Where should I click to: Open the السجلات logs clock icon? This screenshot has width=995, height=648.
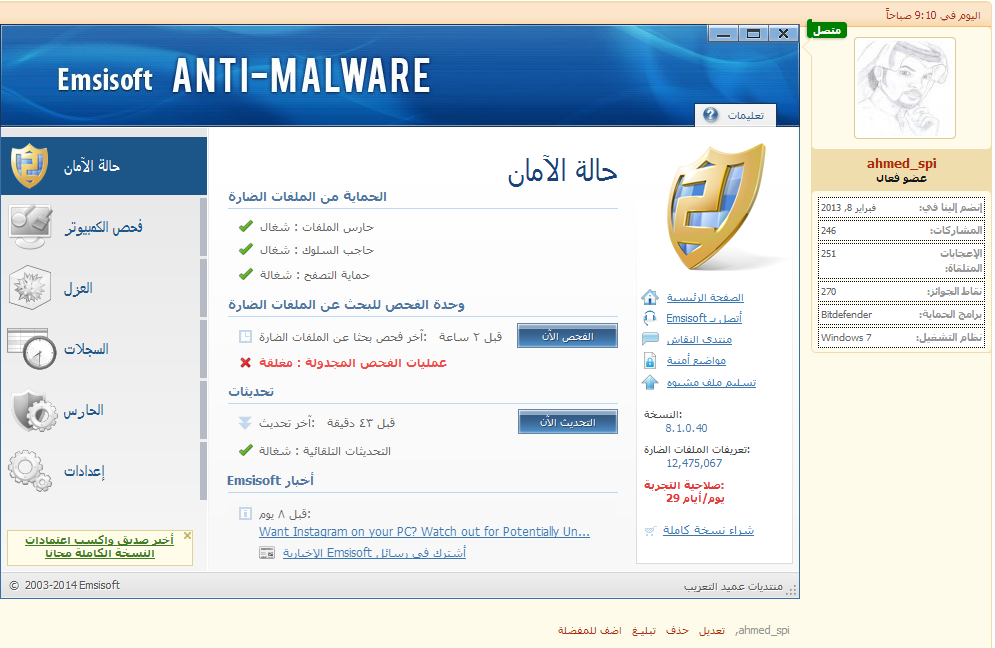31,348
